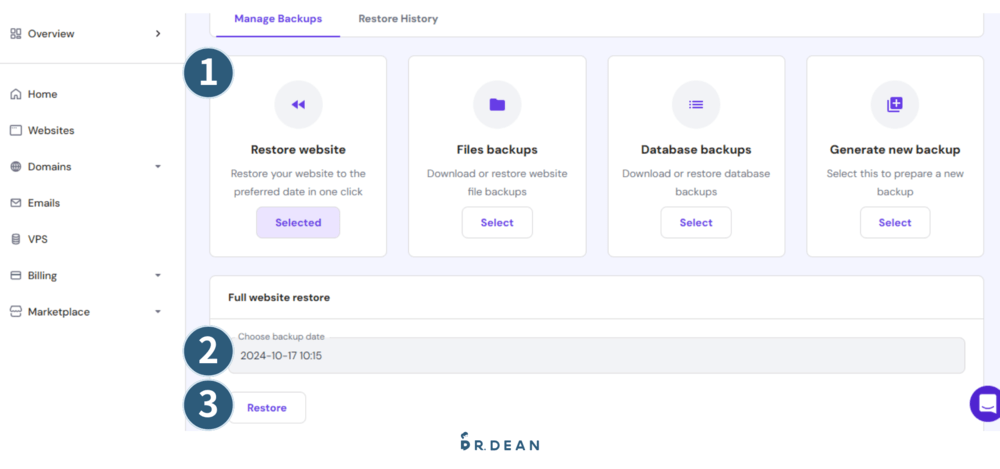Open the chat support bubble icon
This screenshot has width=1000, height=469.
(987, 404)
